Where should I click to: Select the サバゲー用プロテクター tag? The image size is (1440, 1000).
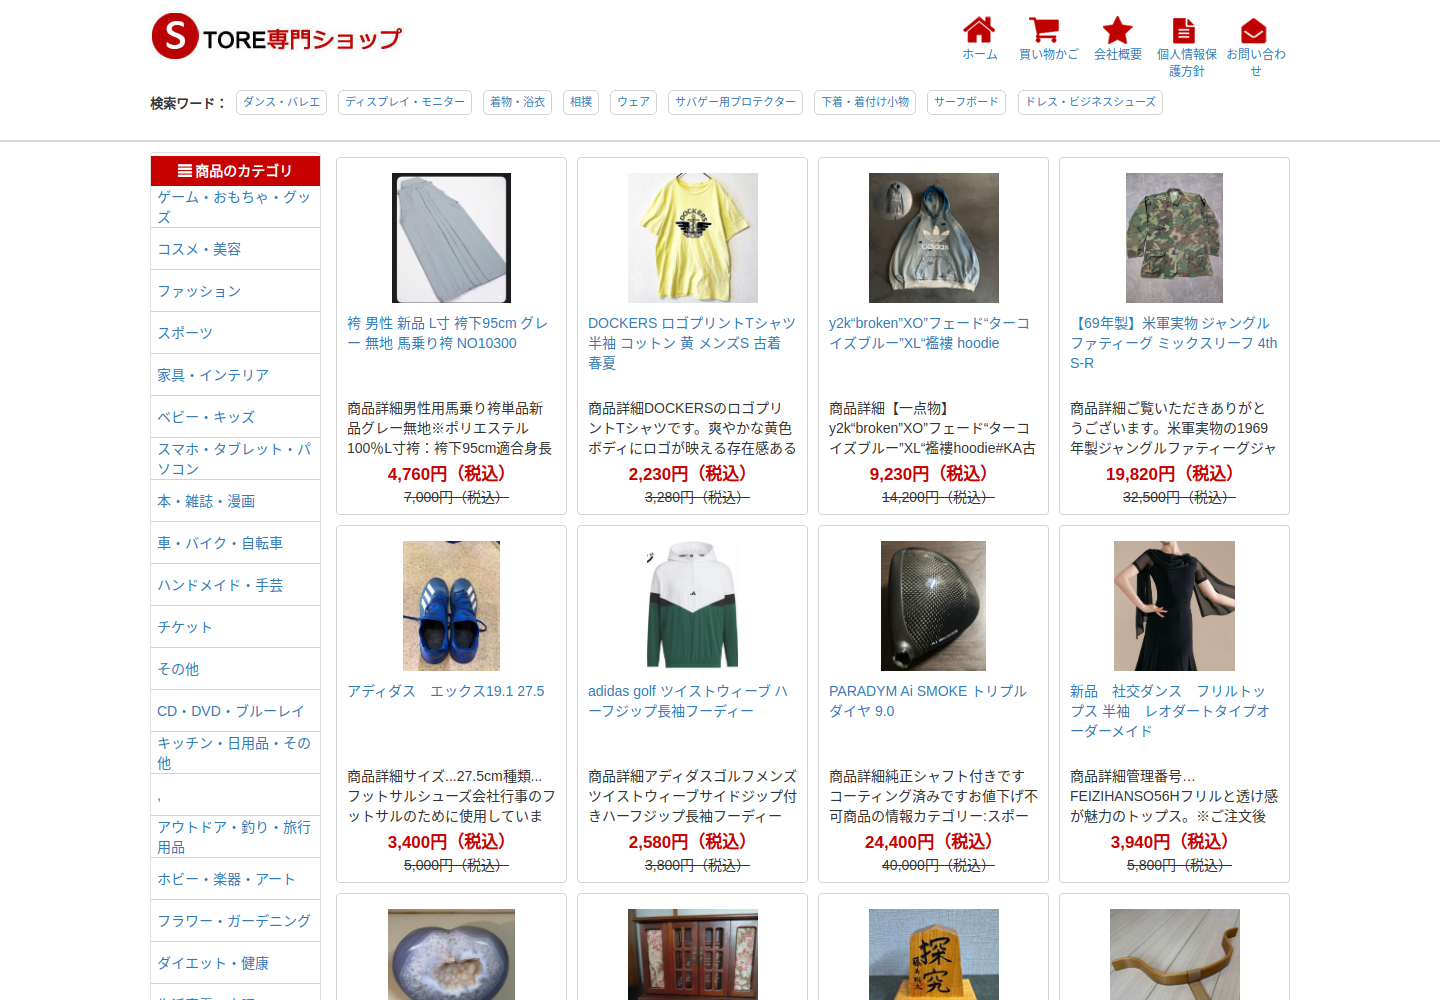tap(735, 102)
